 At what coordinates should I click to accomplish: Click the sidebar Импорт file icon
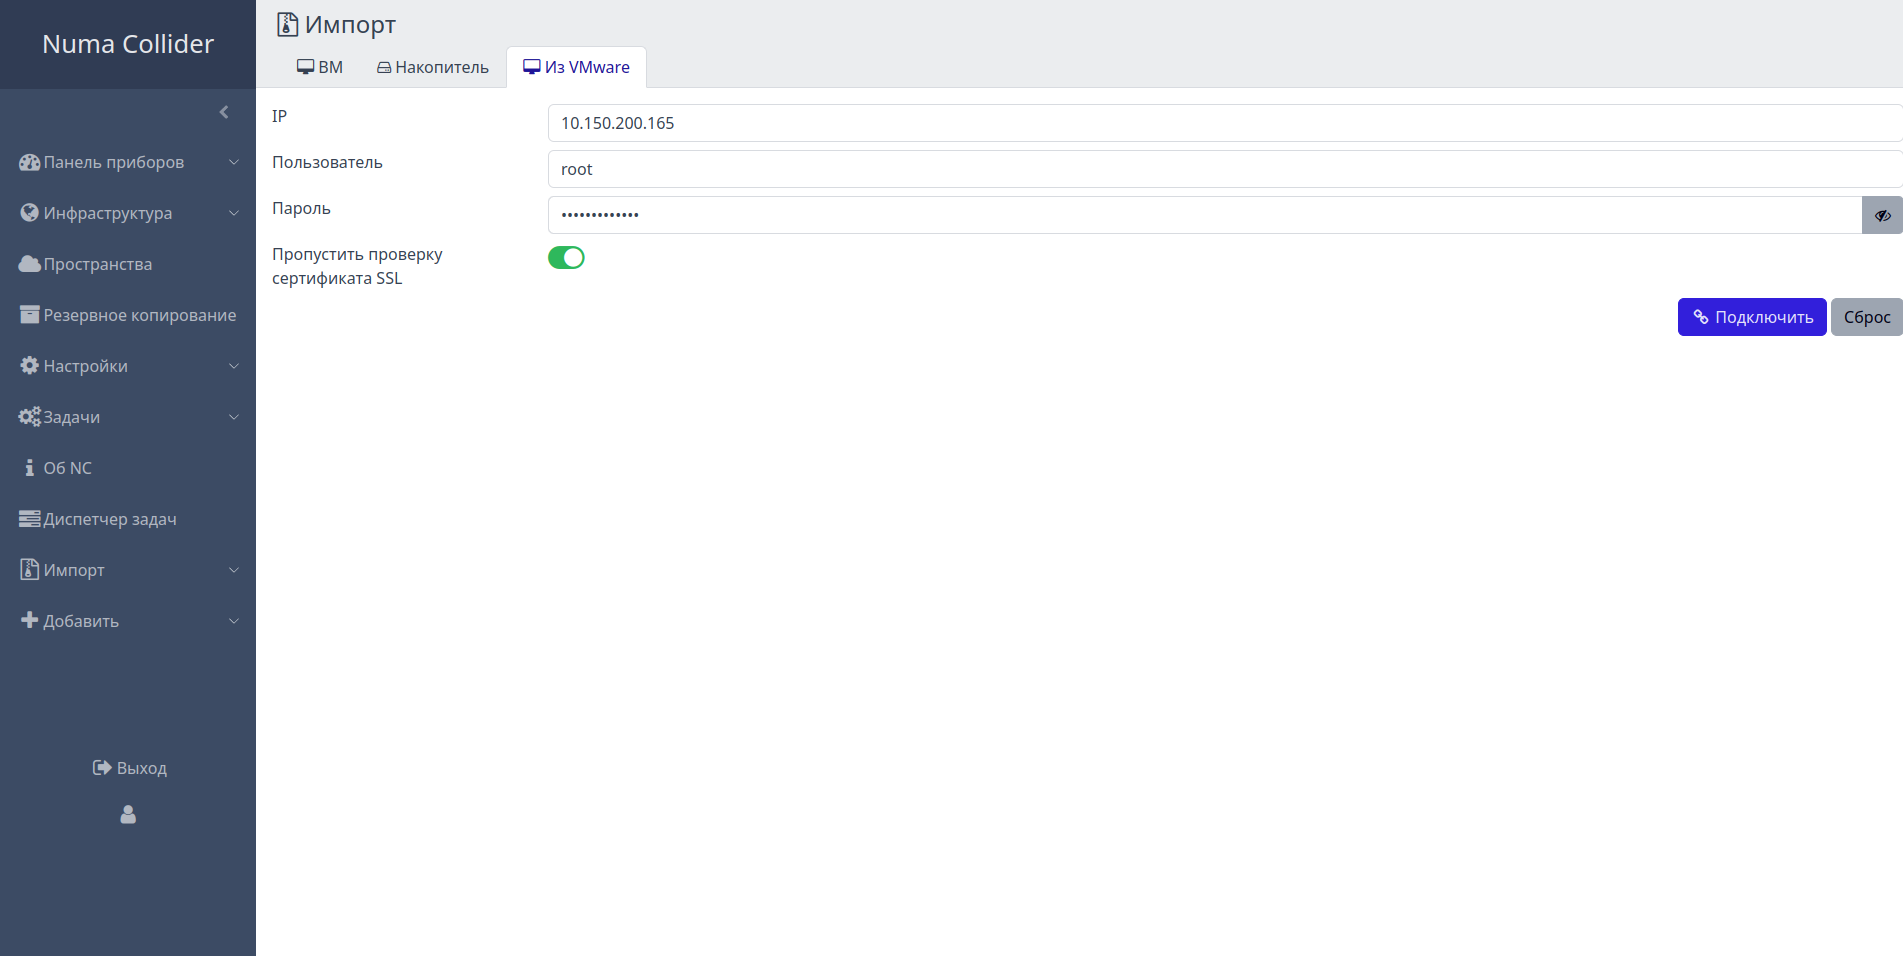pyautogui.click(x=30, y=570)
